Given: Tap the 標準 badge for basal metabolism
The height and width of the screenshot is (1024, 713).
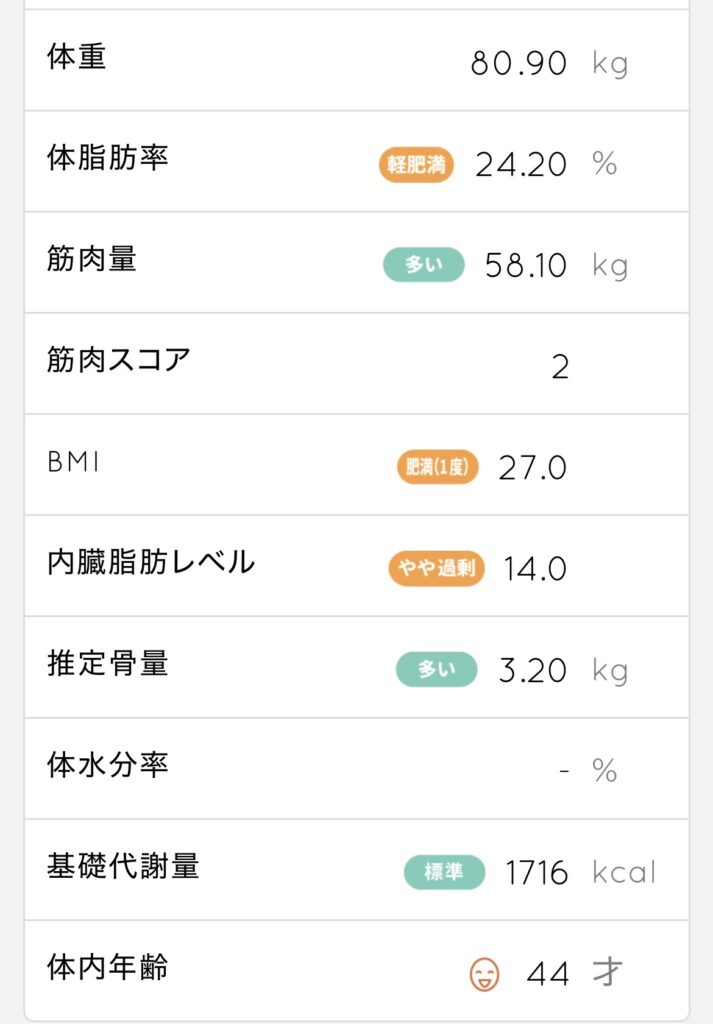Looking at the screenshot, I should click(444, 872).
